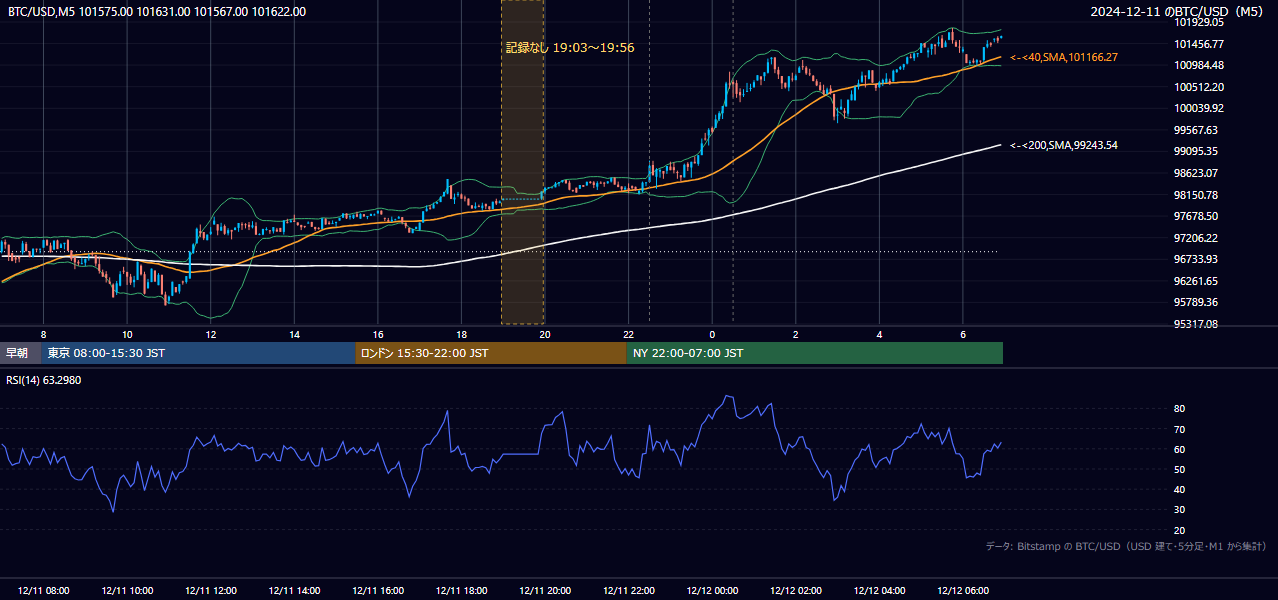Click the 12/11 20:00 date label

545,591
